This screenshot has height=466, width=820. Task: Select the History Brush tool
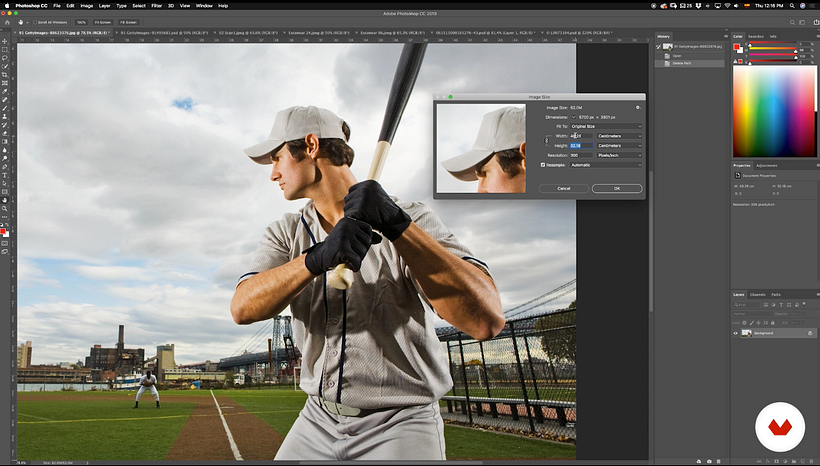click(5, 125)
